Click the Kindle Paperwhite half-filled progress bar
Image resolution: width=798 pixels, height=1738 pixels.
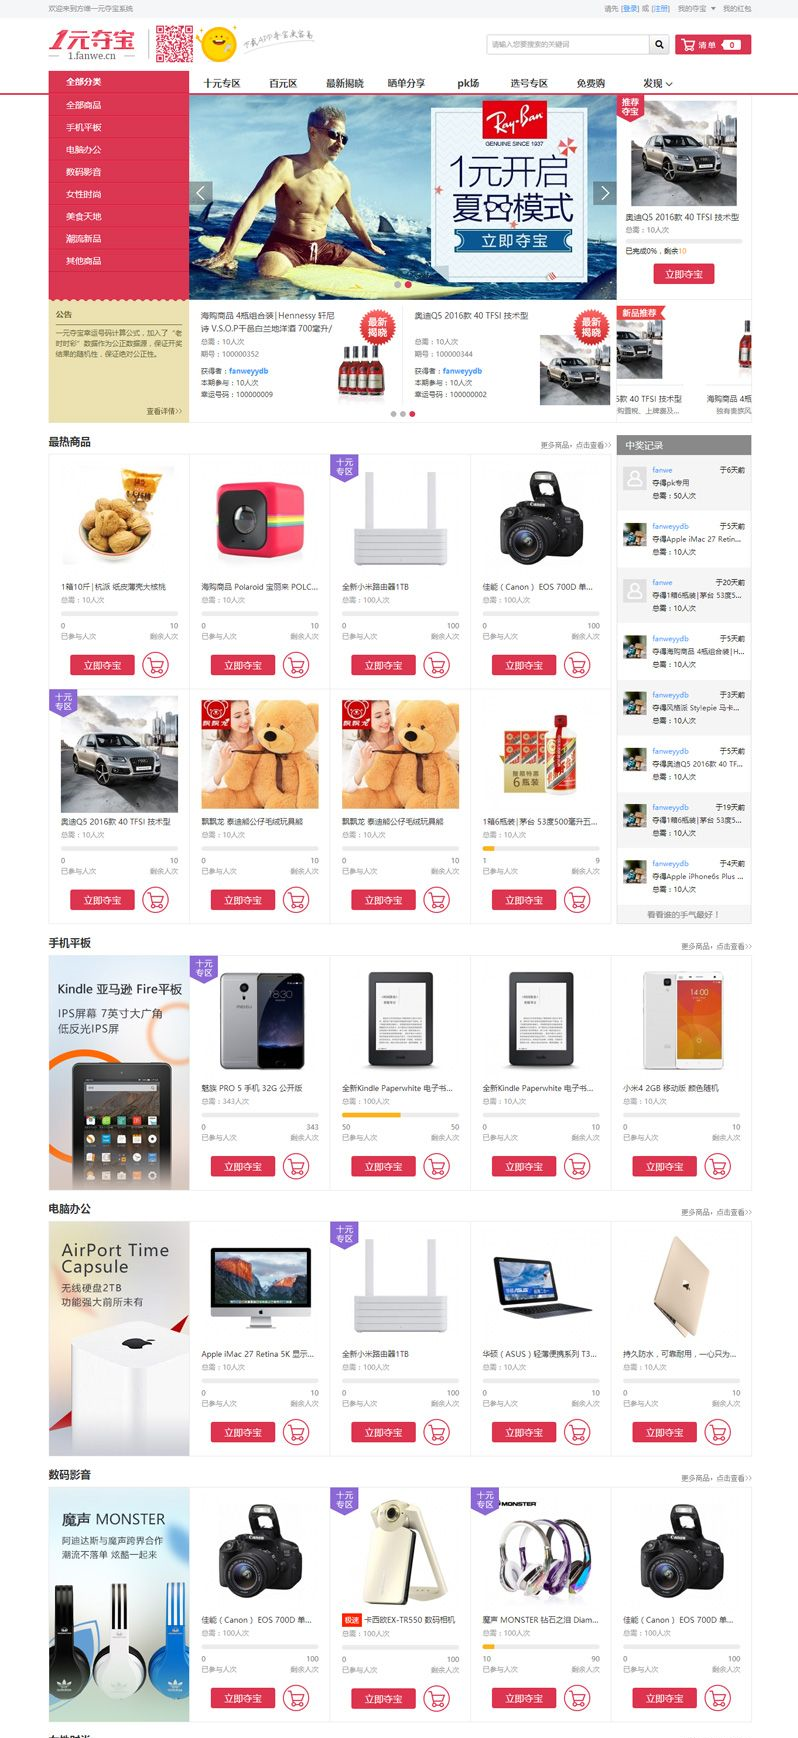click(400, 1114)
